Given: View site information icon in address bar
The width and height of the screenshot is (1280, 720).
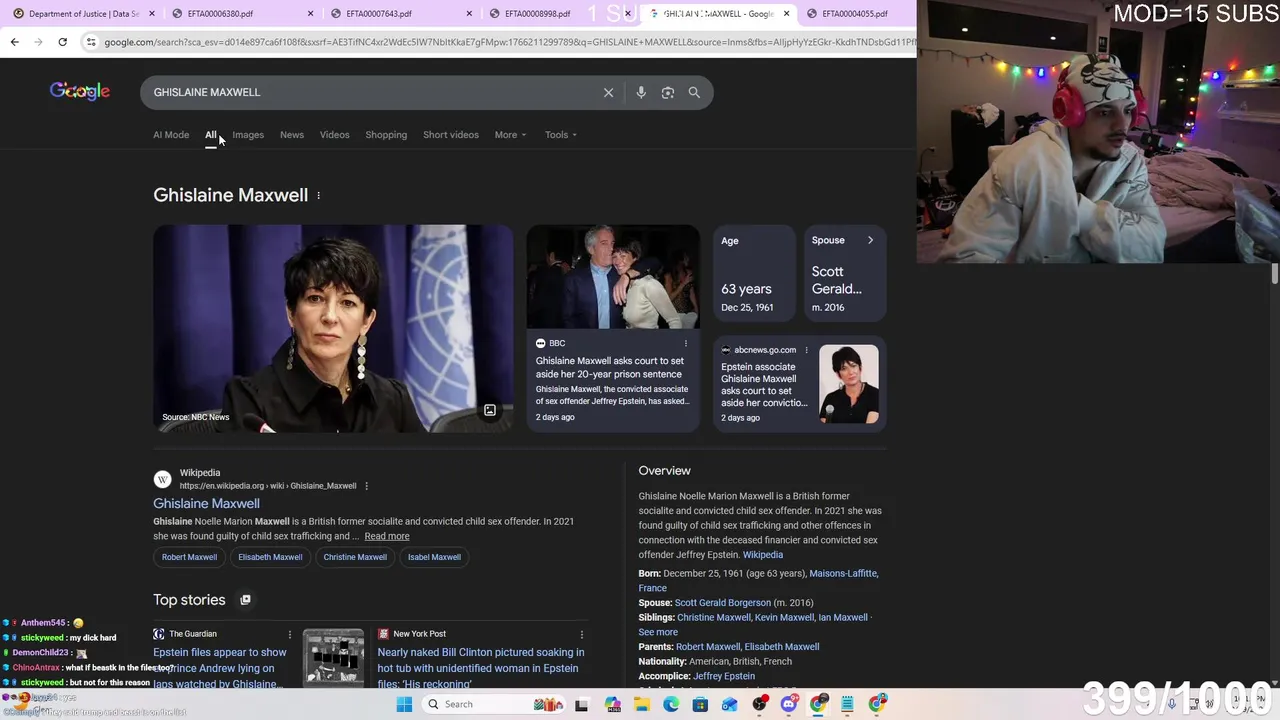Looking at the screenshot, I should [91, 42].
